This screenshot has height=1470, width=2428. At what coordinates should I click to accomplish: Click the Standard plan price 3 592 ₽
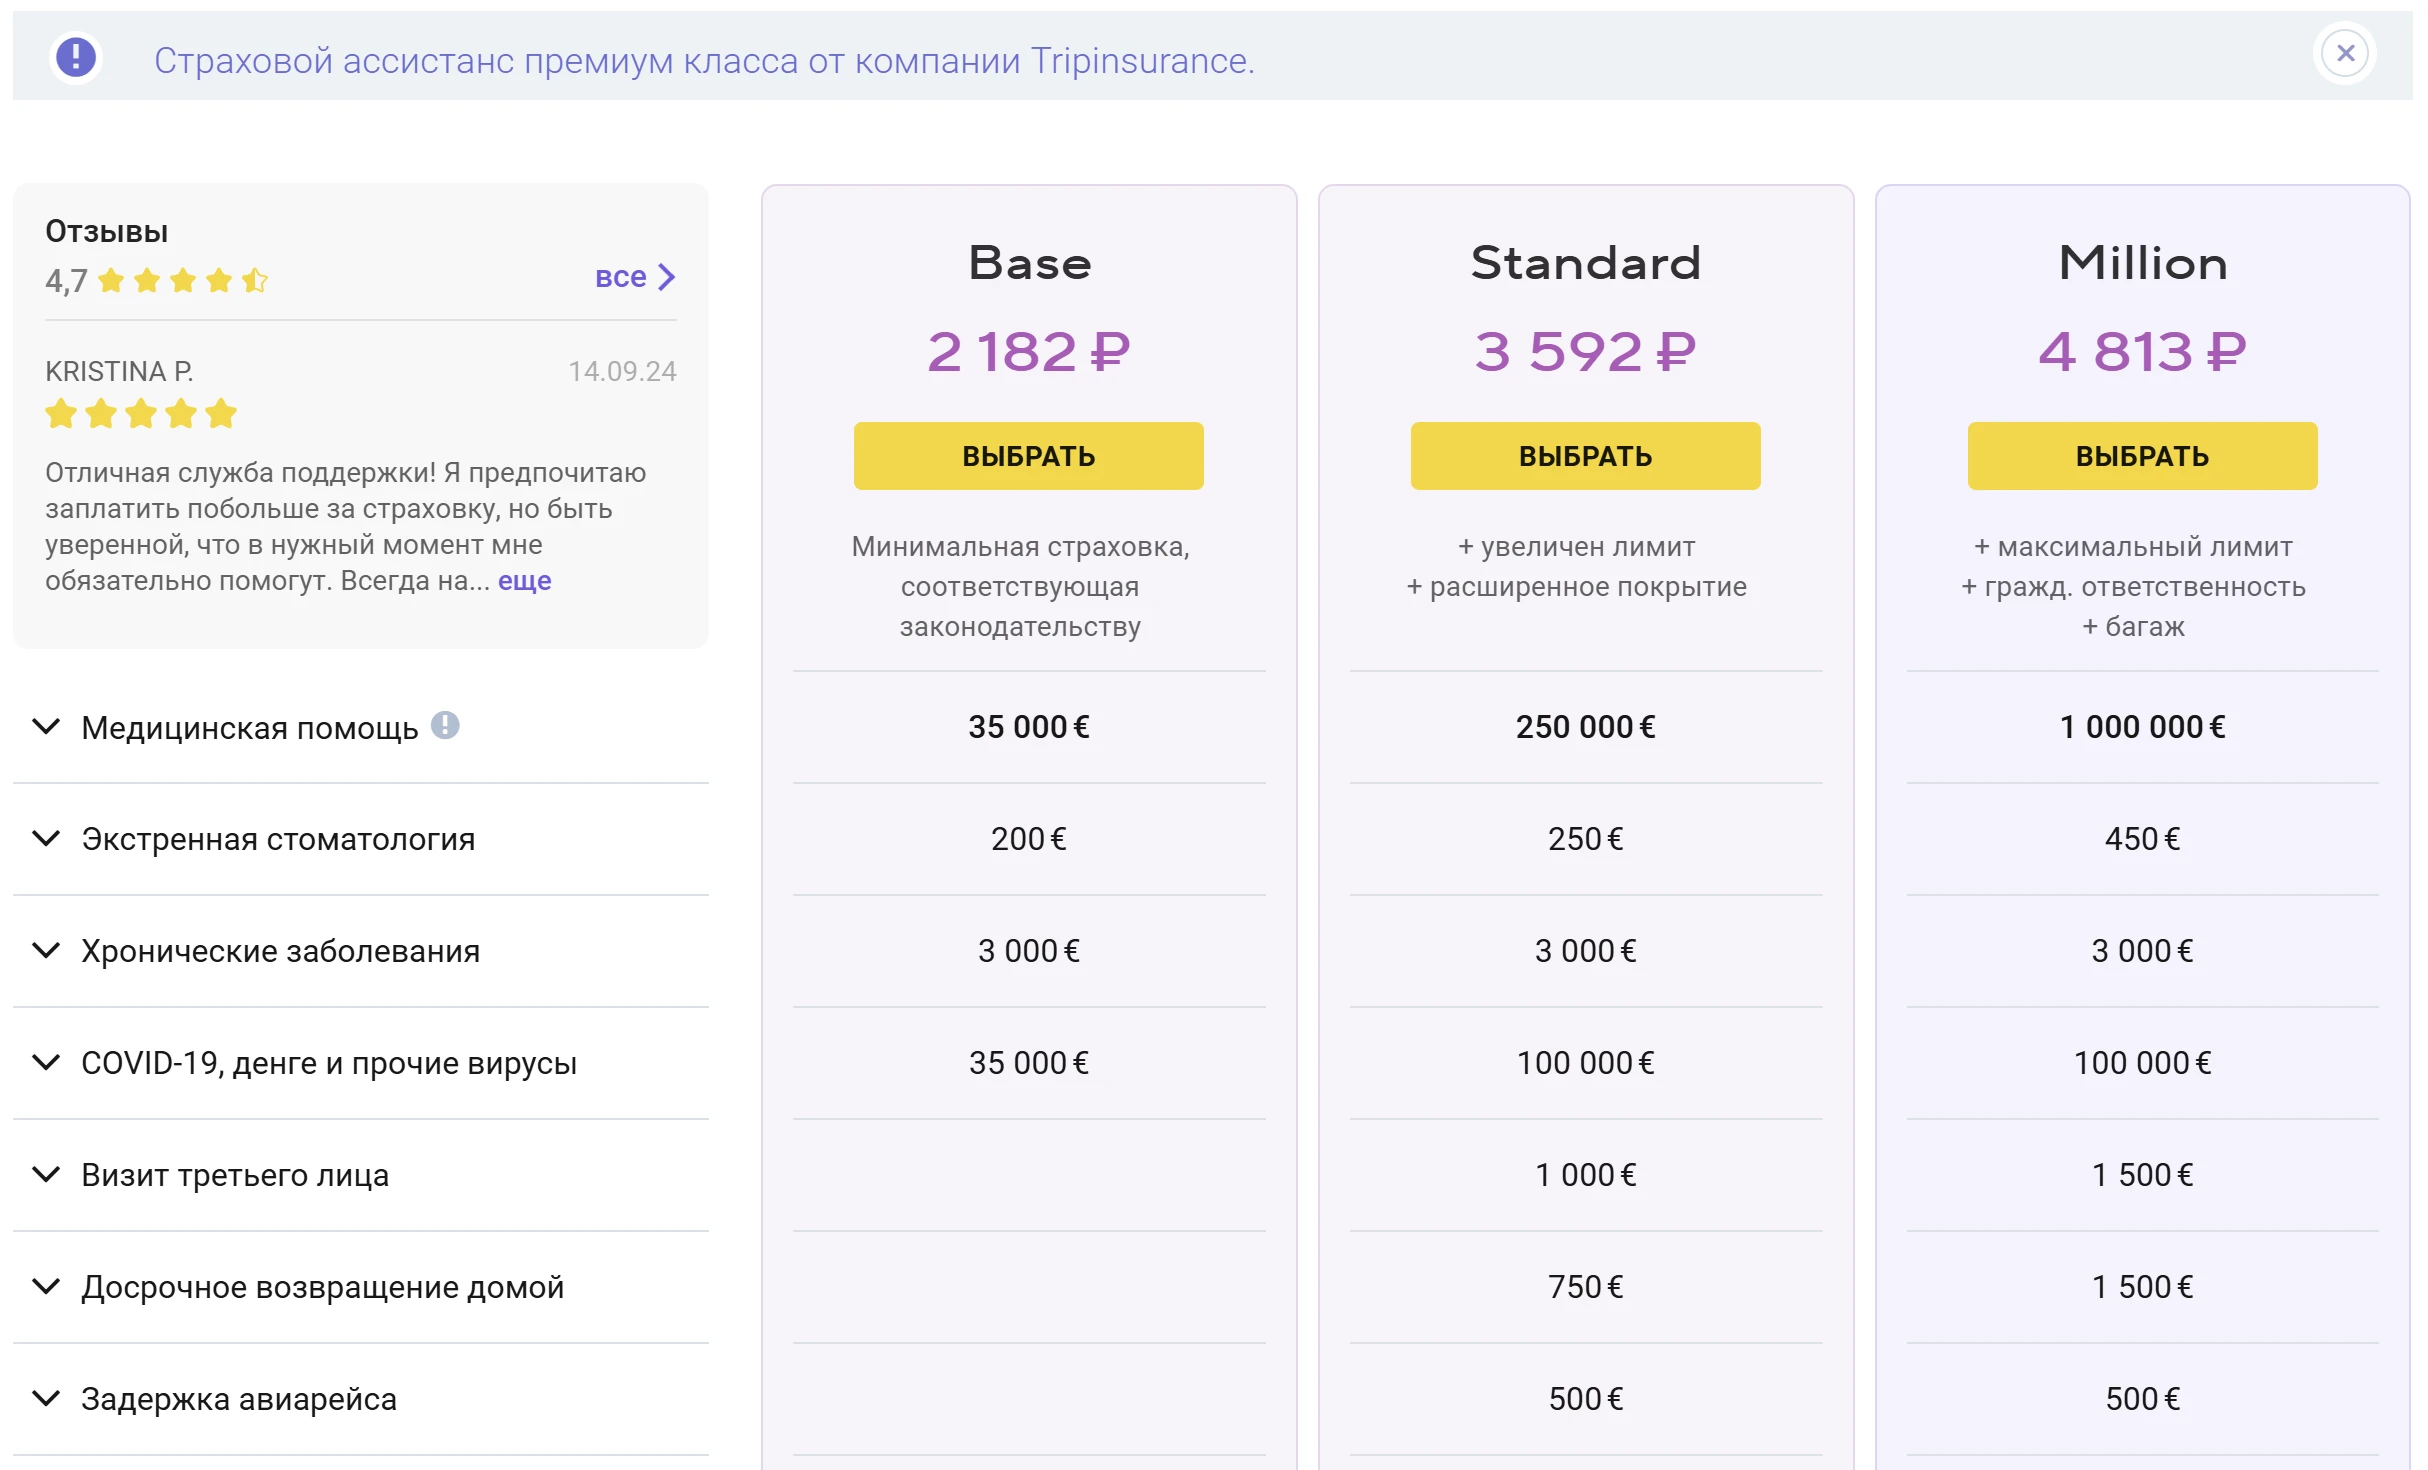point(1585,352)
